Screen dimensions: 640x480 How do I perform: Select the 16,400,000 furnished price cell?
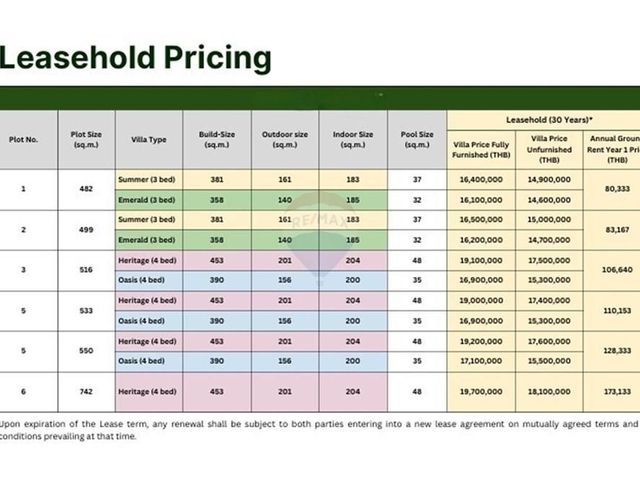[481, 180]
